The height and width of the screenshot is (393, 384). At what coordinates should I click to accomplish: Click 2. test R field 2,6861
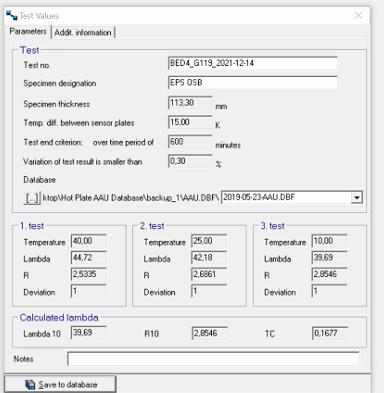[209, 274]
